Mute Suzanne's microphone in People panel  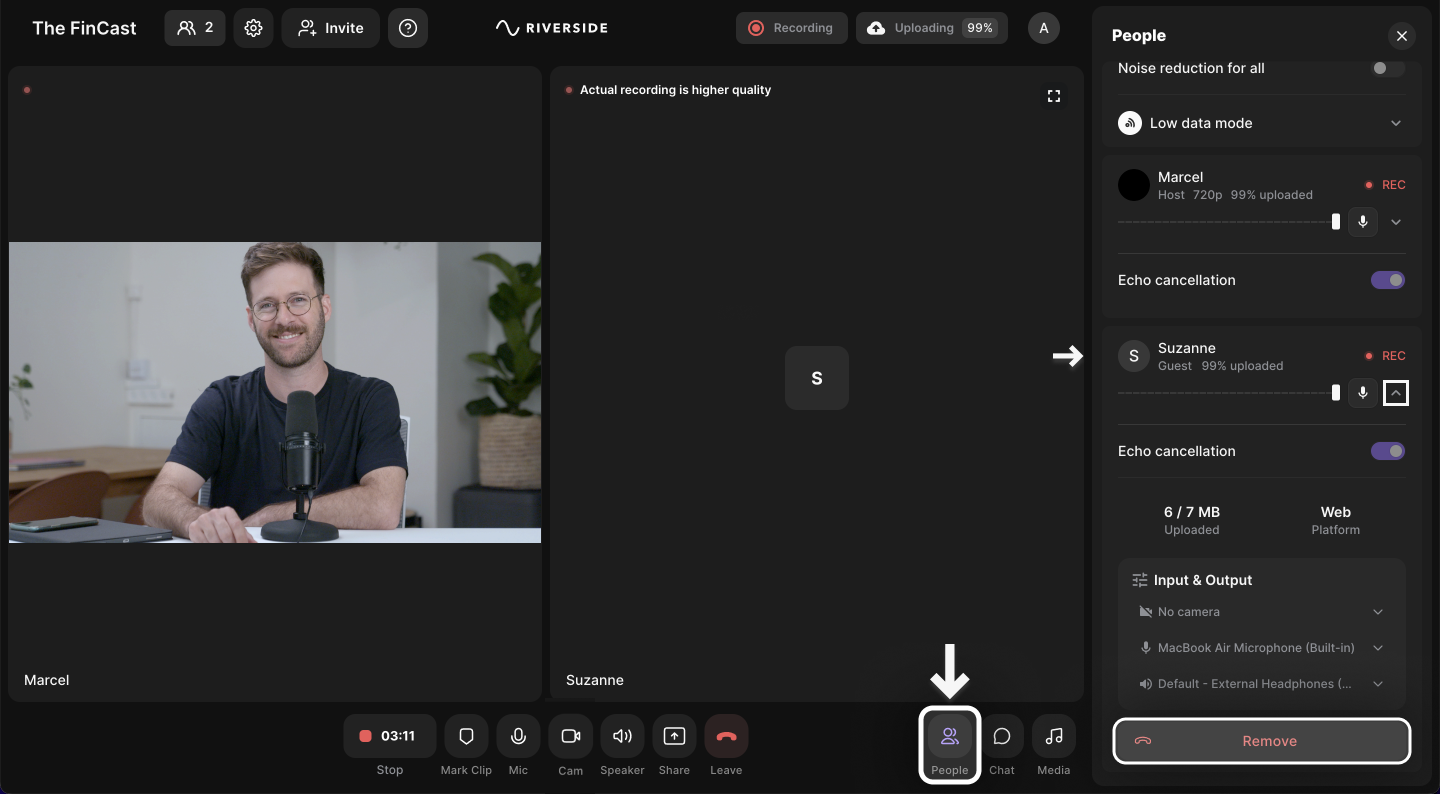(1363, 393)
